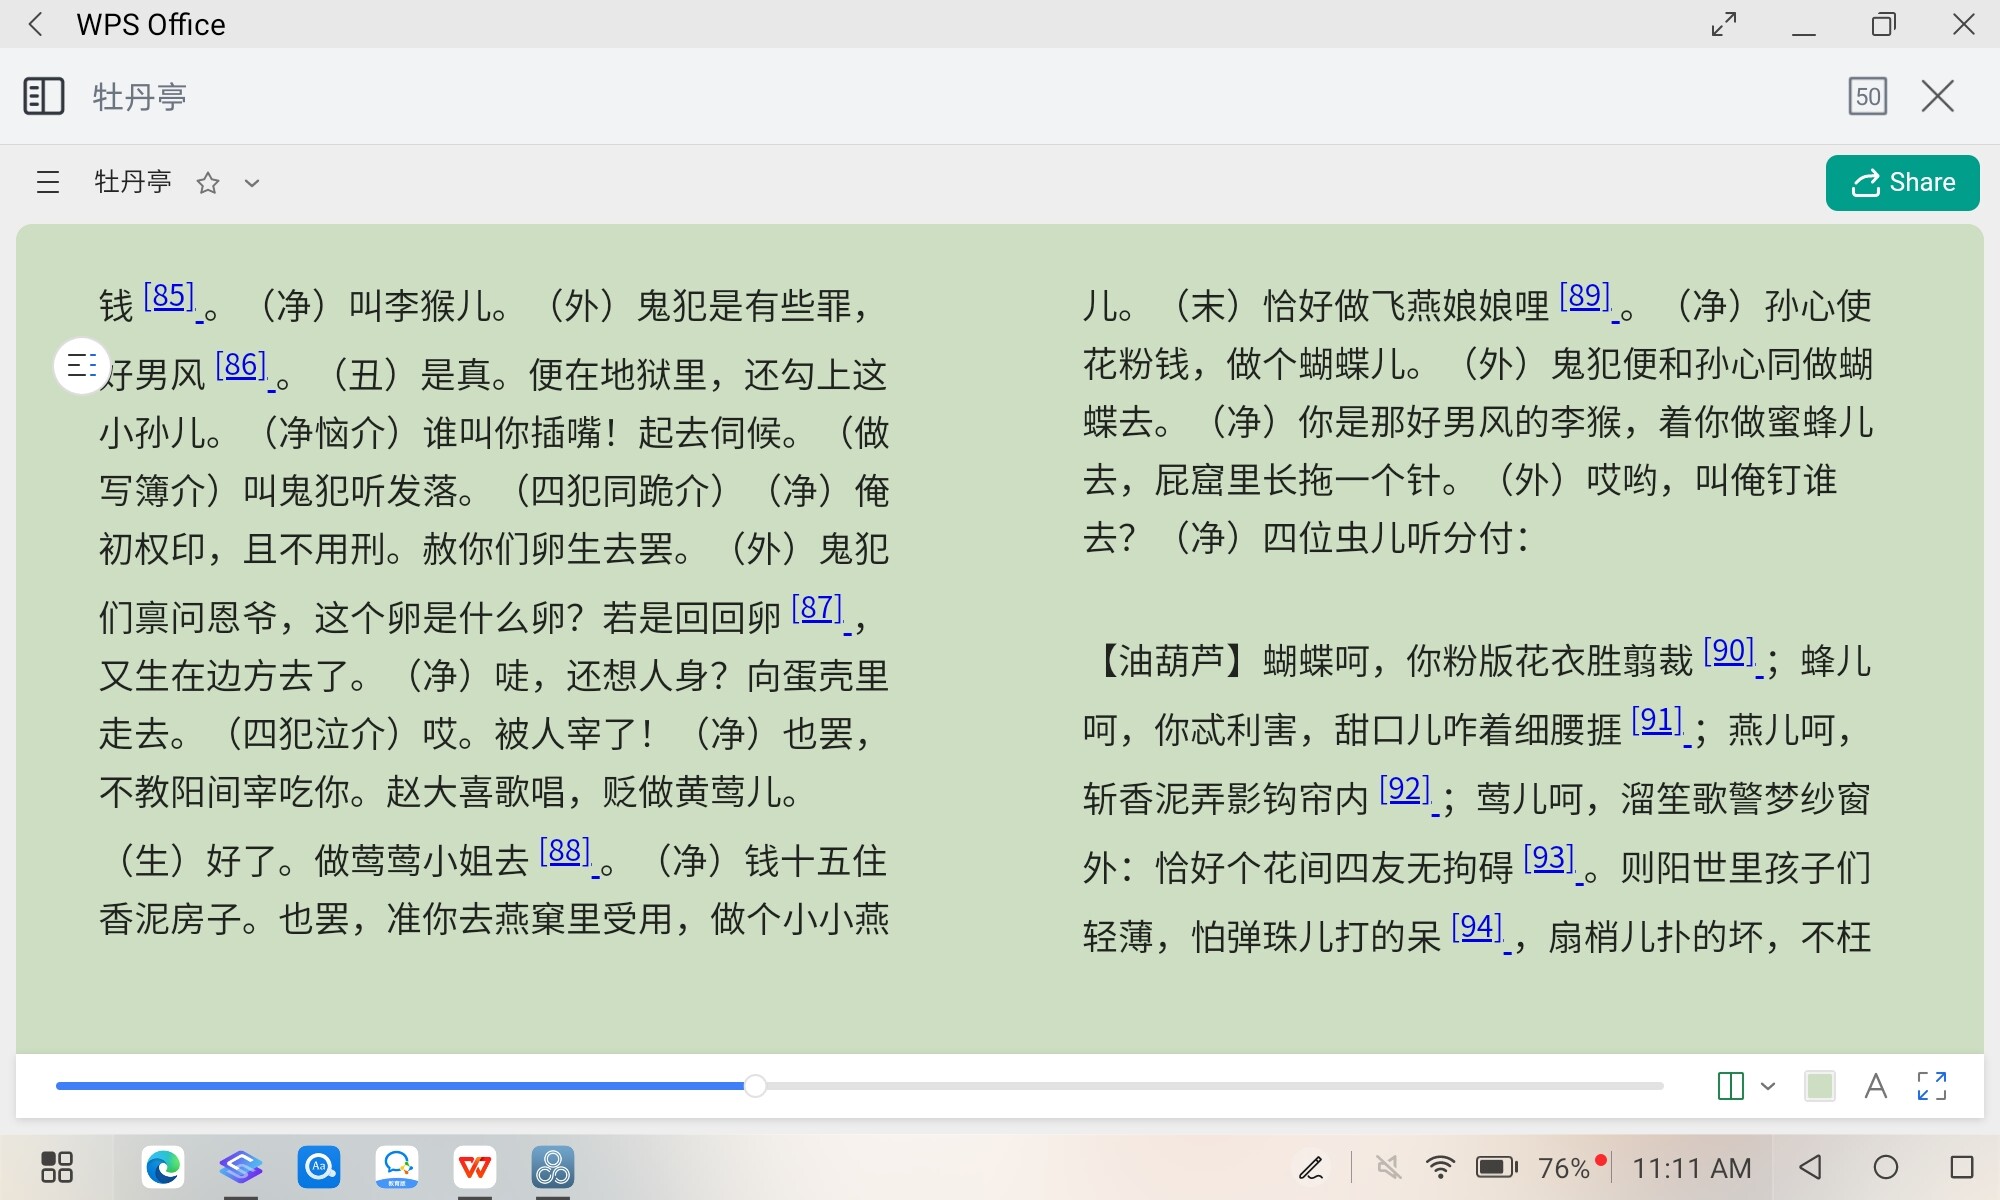This screenshot has height=1200, width=2000.
Task: Expand the dropdown chevron next to the star
Action: tap(252, 183)
